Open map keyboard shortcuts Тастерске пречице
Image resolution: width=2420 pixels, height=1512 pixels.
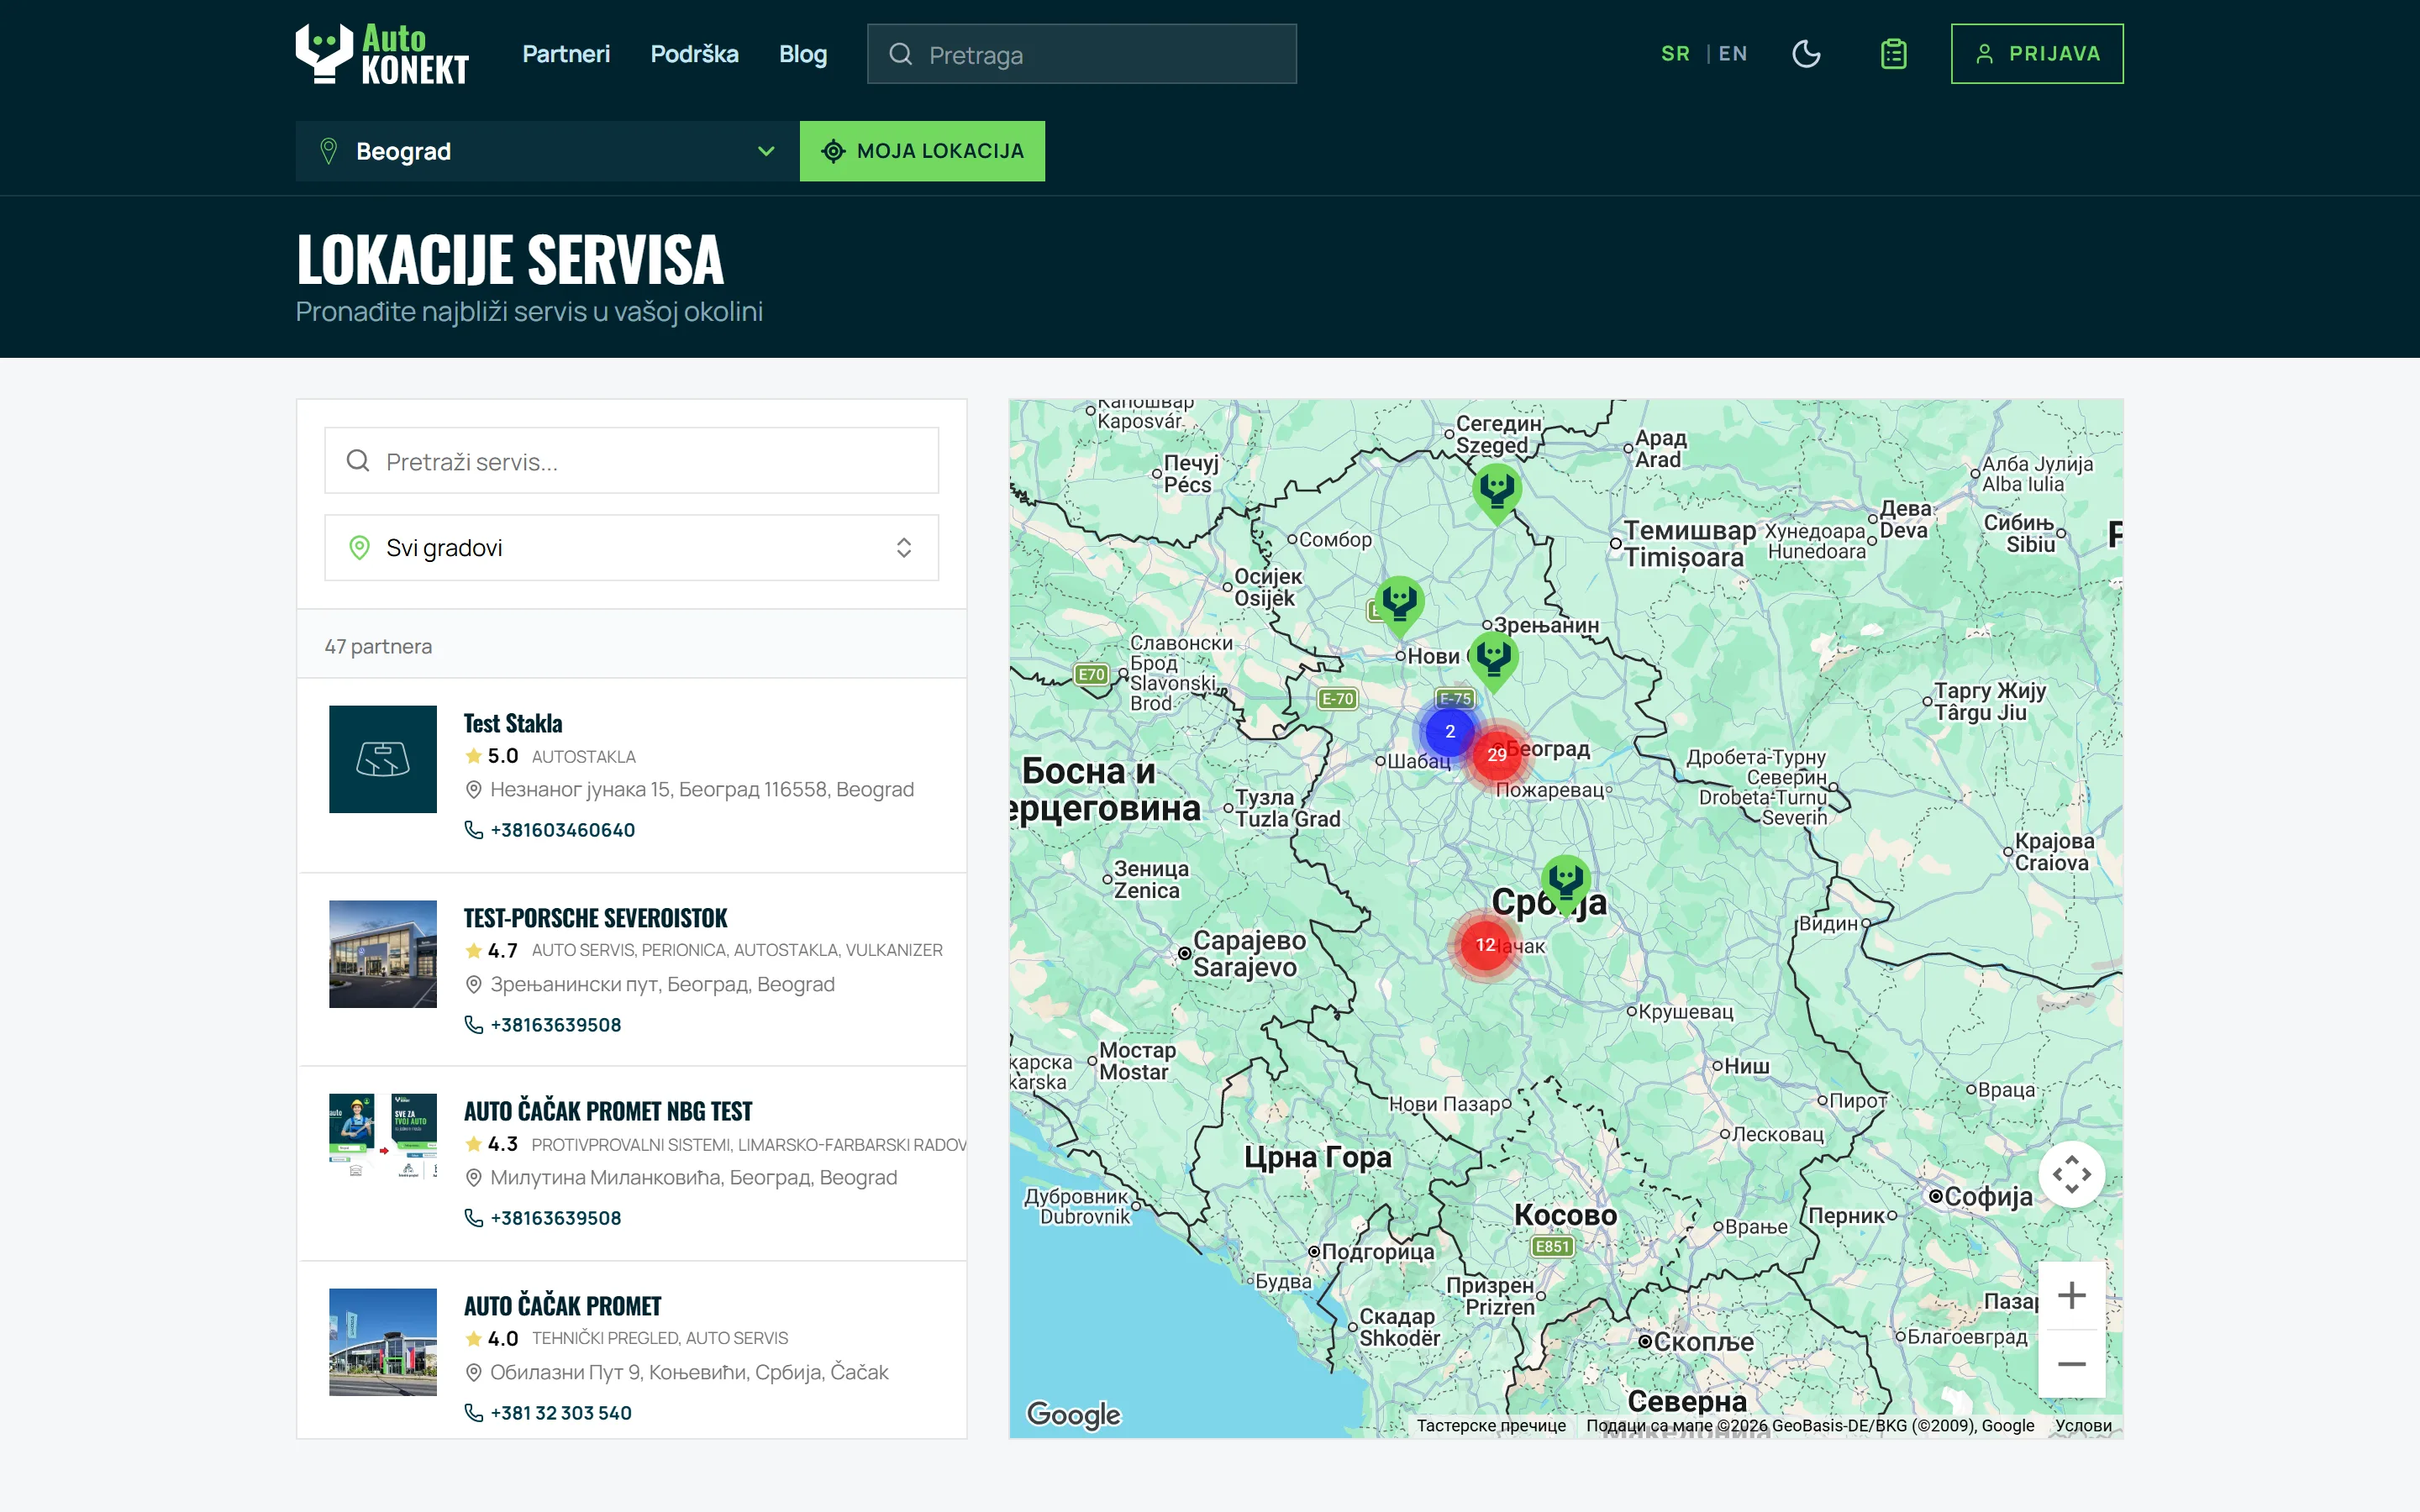coord(1491,1426)
